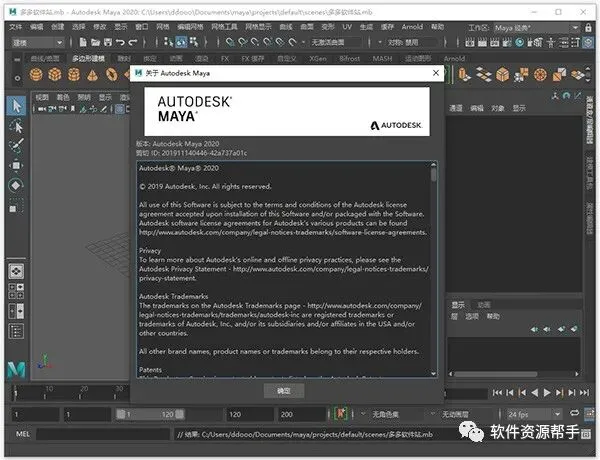The height and width of the screenshot is (460, 600).
Task: Open the symmetry 对称 dropdown
Action: pyautogui.click(x=407, y=42)
